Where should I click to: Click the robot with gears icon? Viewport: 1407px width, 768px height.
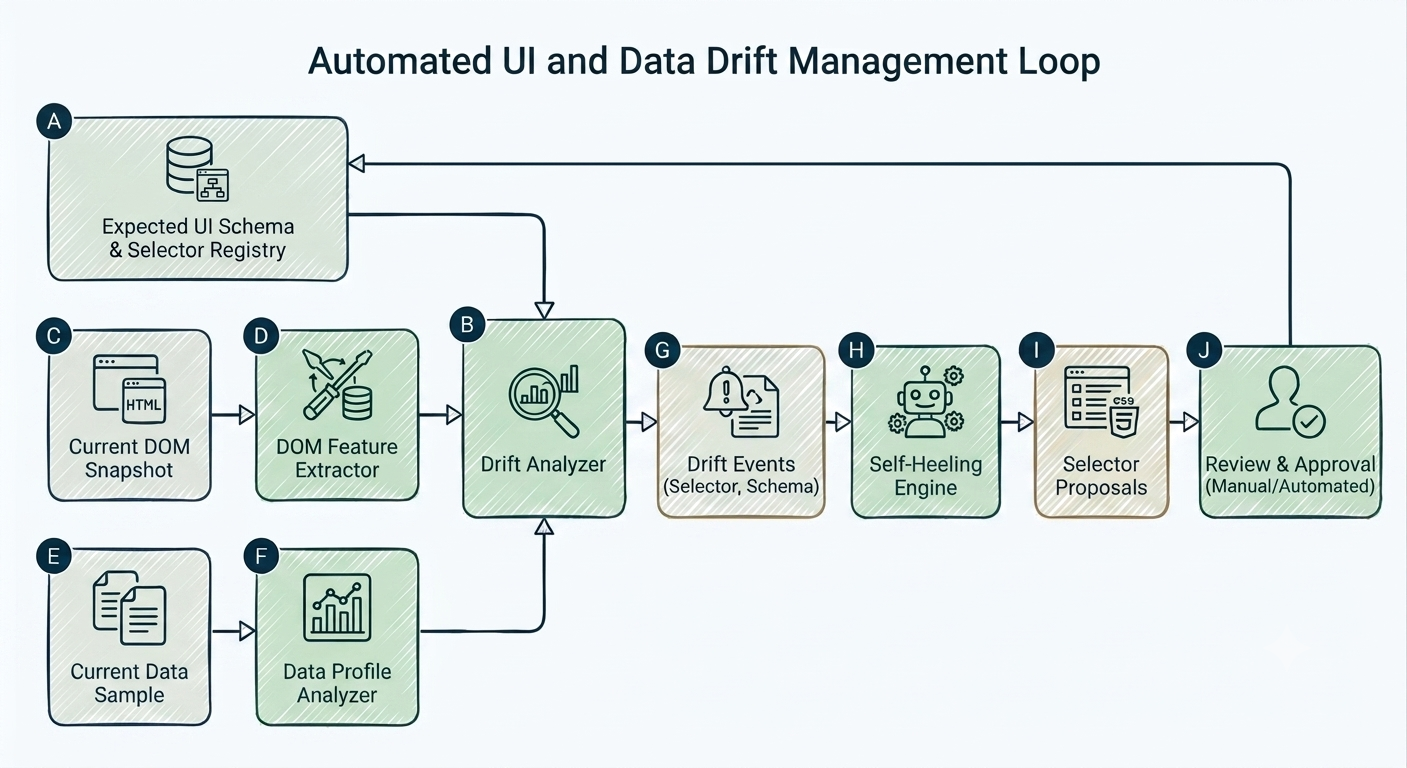[x=925, y=400]
